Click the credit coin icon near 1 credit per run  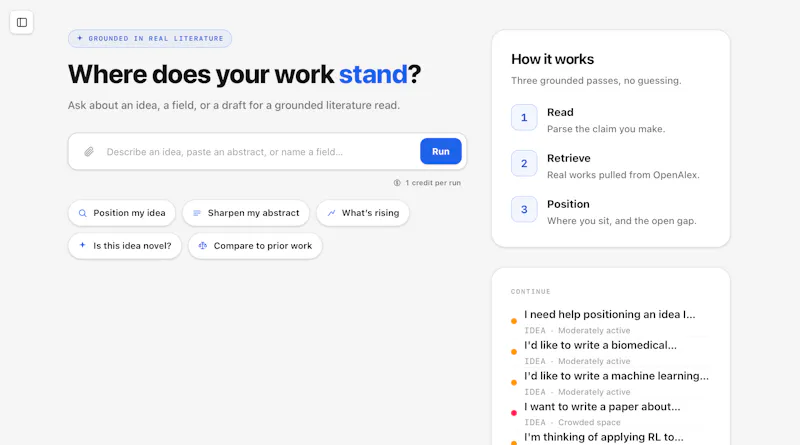tap(397, 183)
